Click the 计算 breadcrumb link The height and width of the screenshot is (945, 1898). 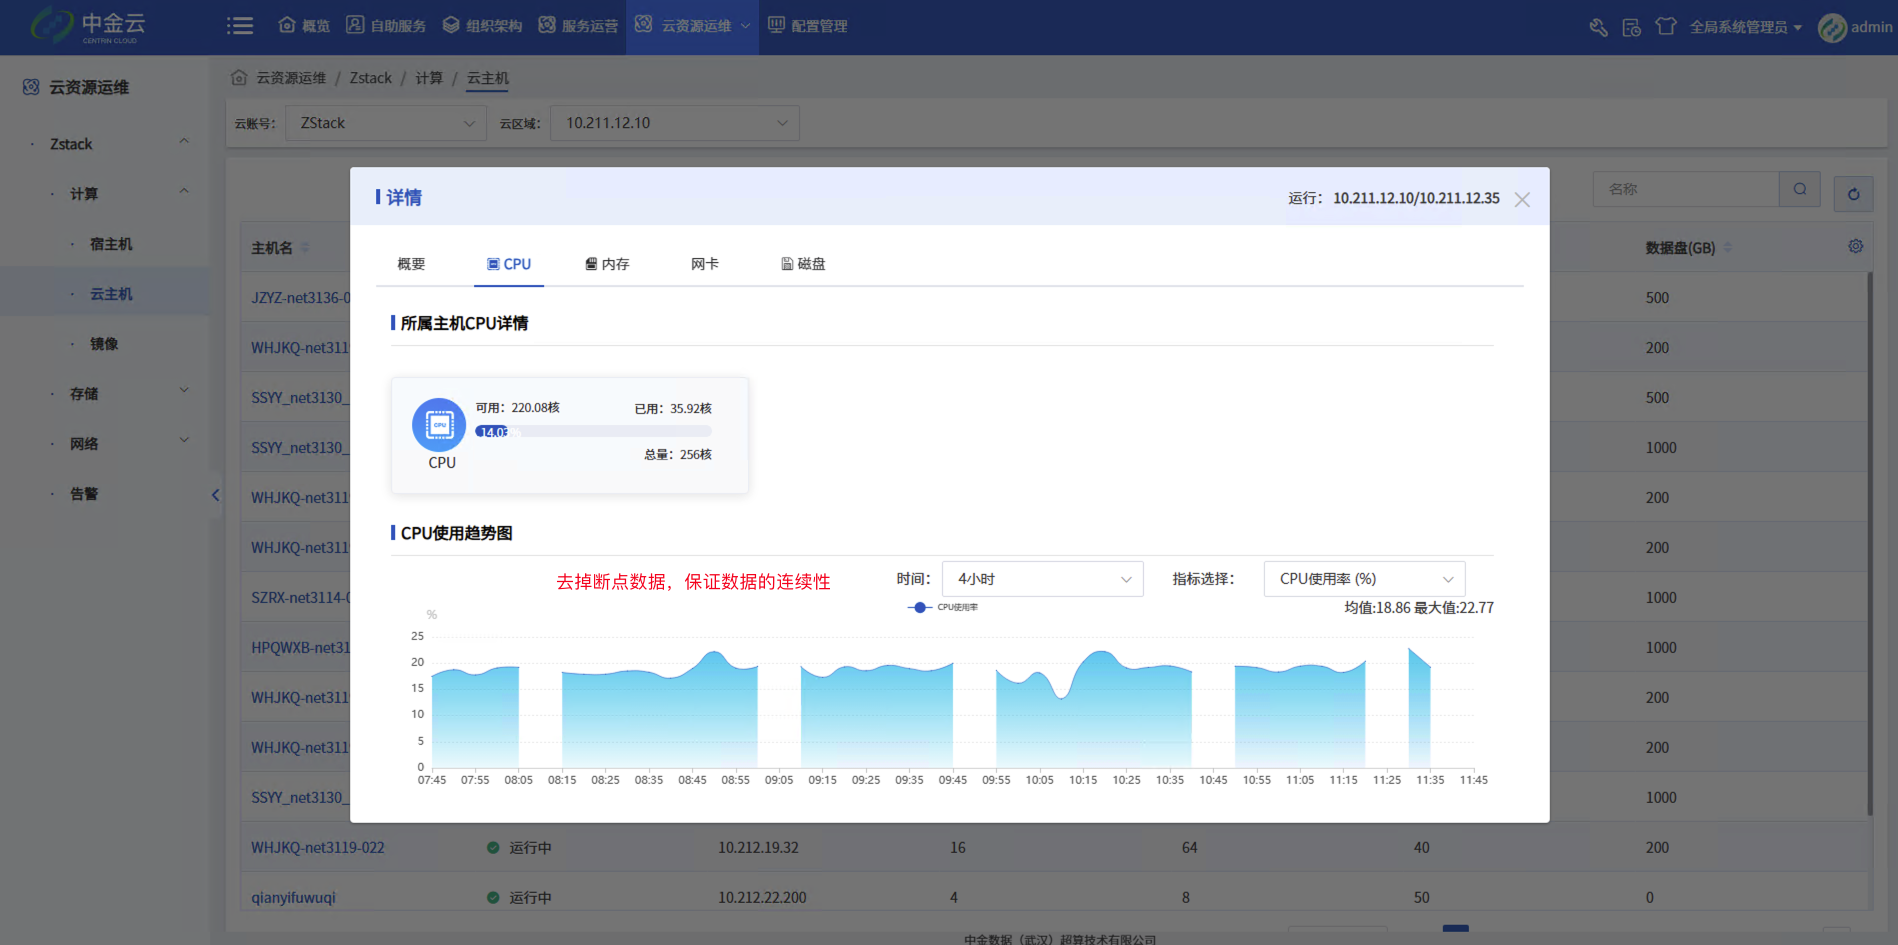point(429,78)
